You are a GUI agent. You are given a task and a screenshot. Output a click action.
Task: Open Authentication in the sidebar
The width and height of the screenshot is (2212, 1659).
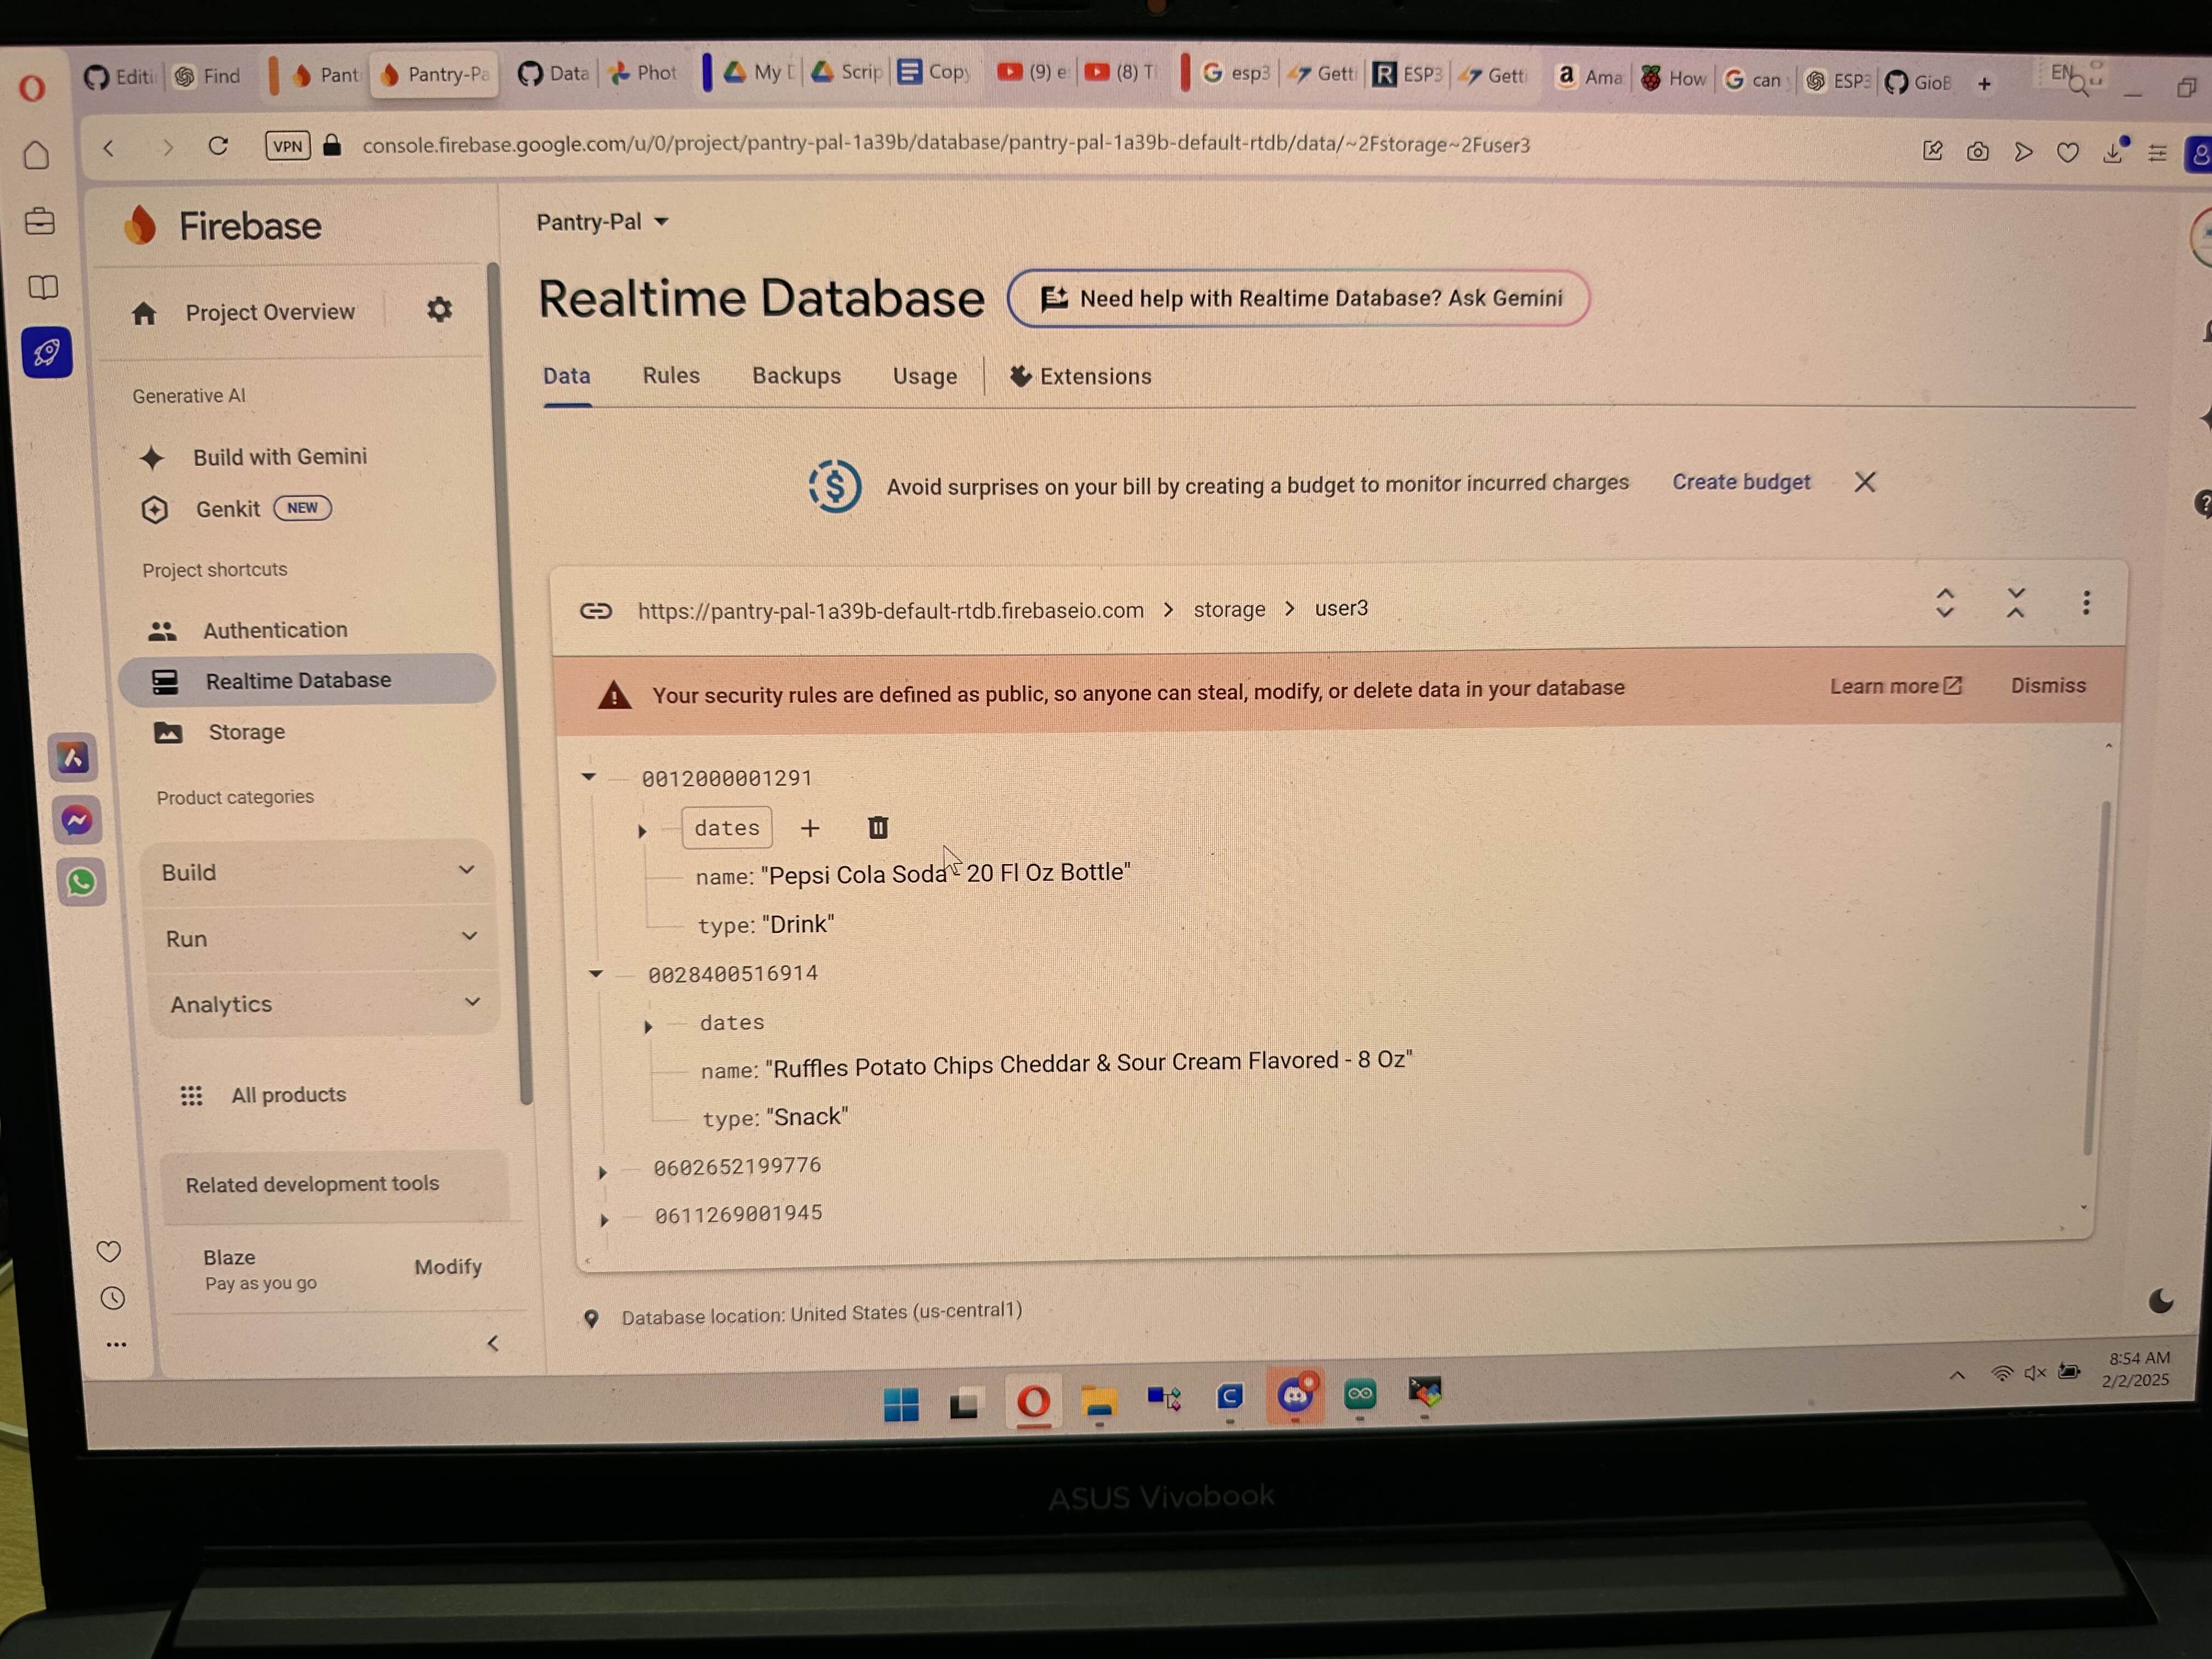click(275, 630)
